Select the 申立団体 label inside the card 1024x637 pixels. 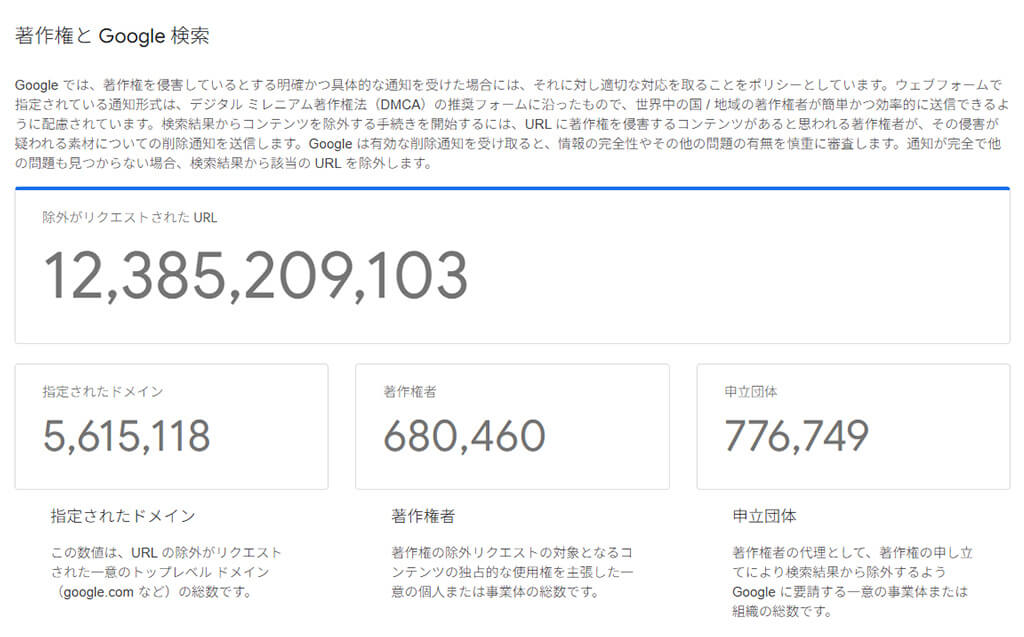(751, 392)
